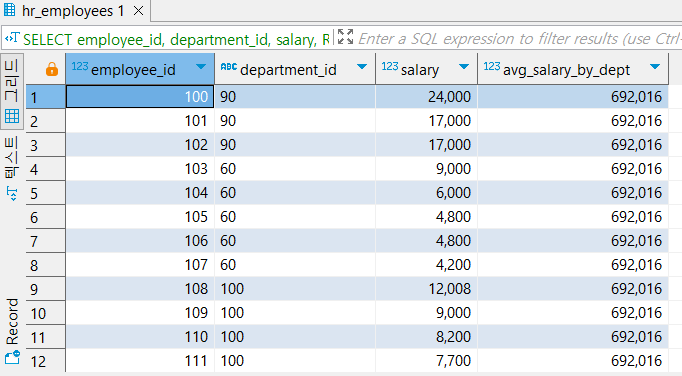Viewport: 682px width, 376px height.
Task: Select the department_id column header
Action: (x=295, y=69)
